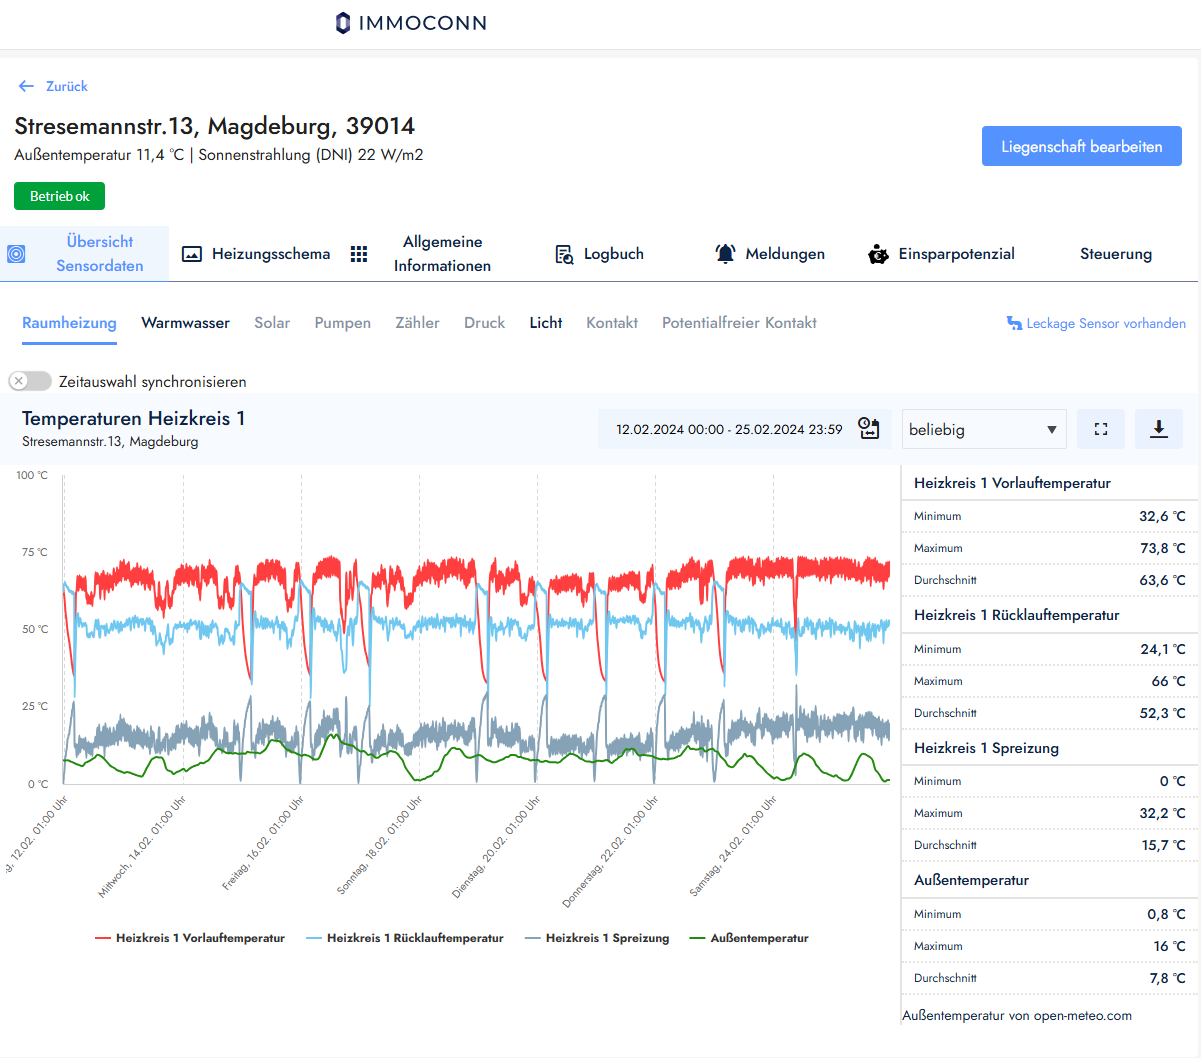Click the back arrow icon next to Zurück
The width and height of the screenshot is (1201, 1058).
26,86
